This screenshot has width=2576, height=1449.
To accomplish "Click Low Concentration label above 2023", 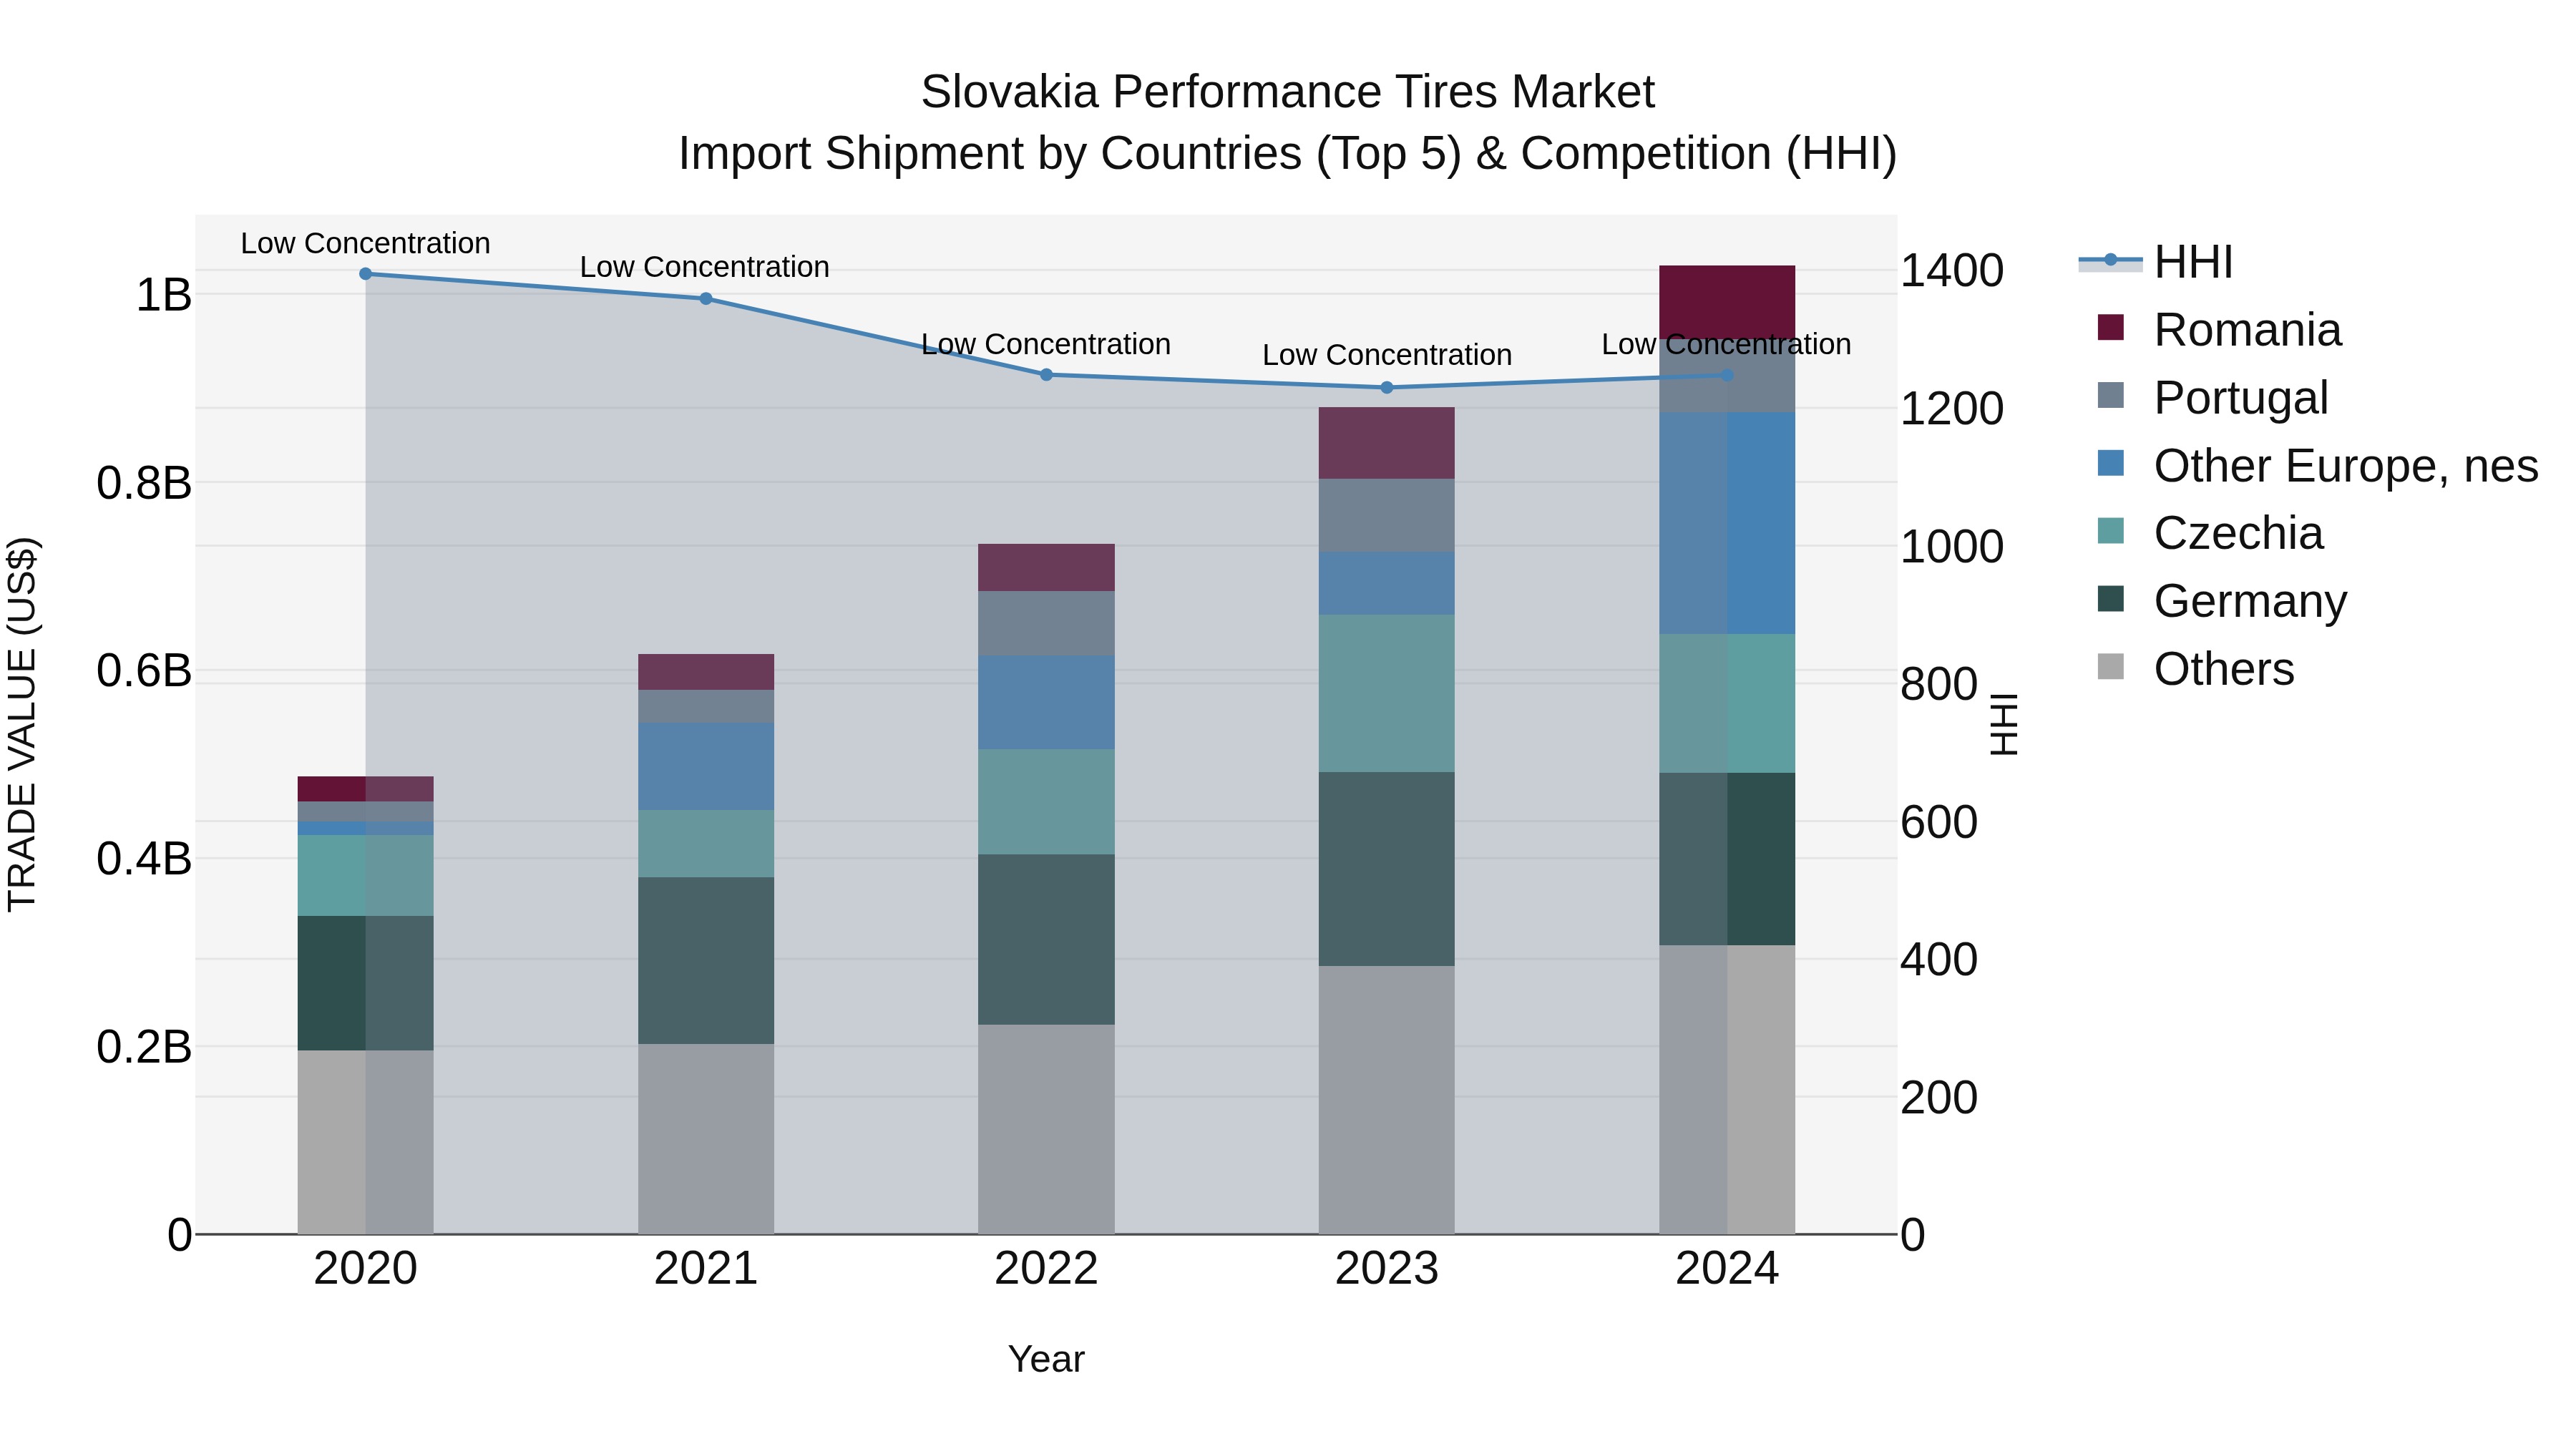I will tap(1387, 355).
